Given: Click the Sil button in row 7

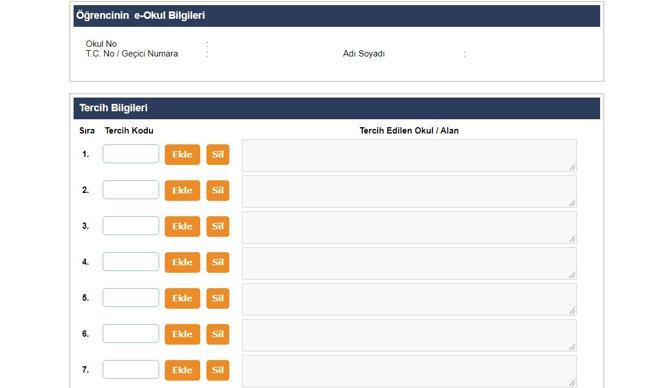Looking at the screenshot, I should point(218,370).
